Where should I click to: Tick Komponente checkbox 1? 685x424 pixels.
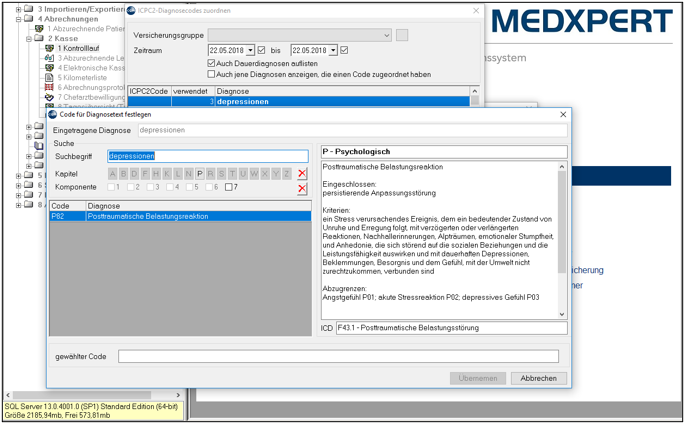[x=111, y=187]
